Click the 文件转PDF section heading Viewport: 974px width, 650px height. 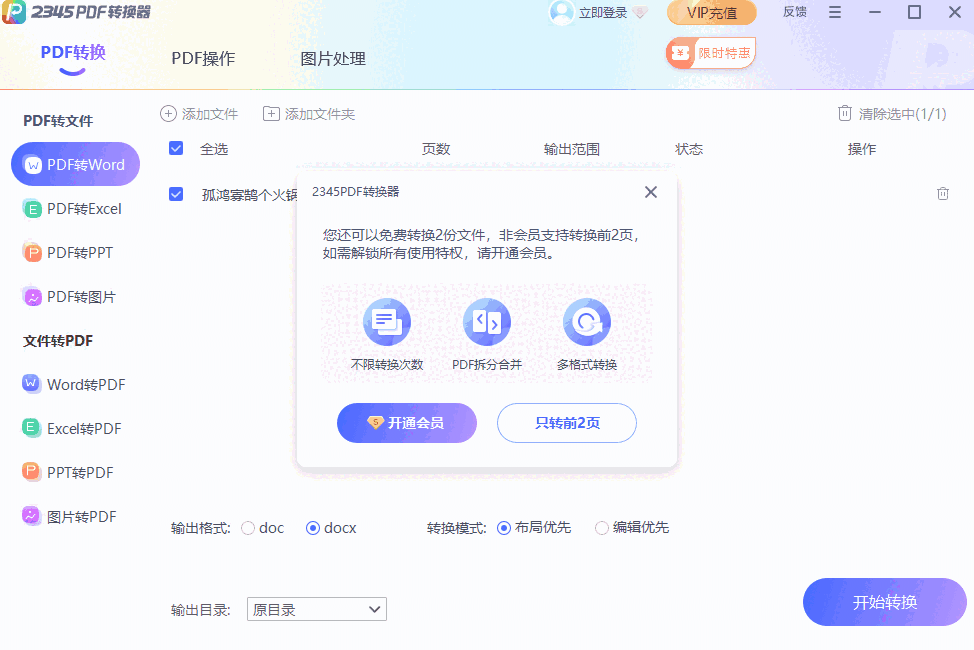[x=58, y=341]
